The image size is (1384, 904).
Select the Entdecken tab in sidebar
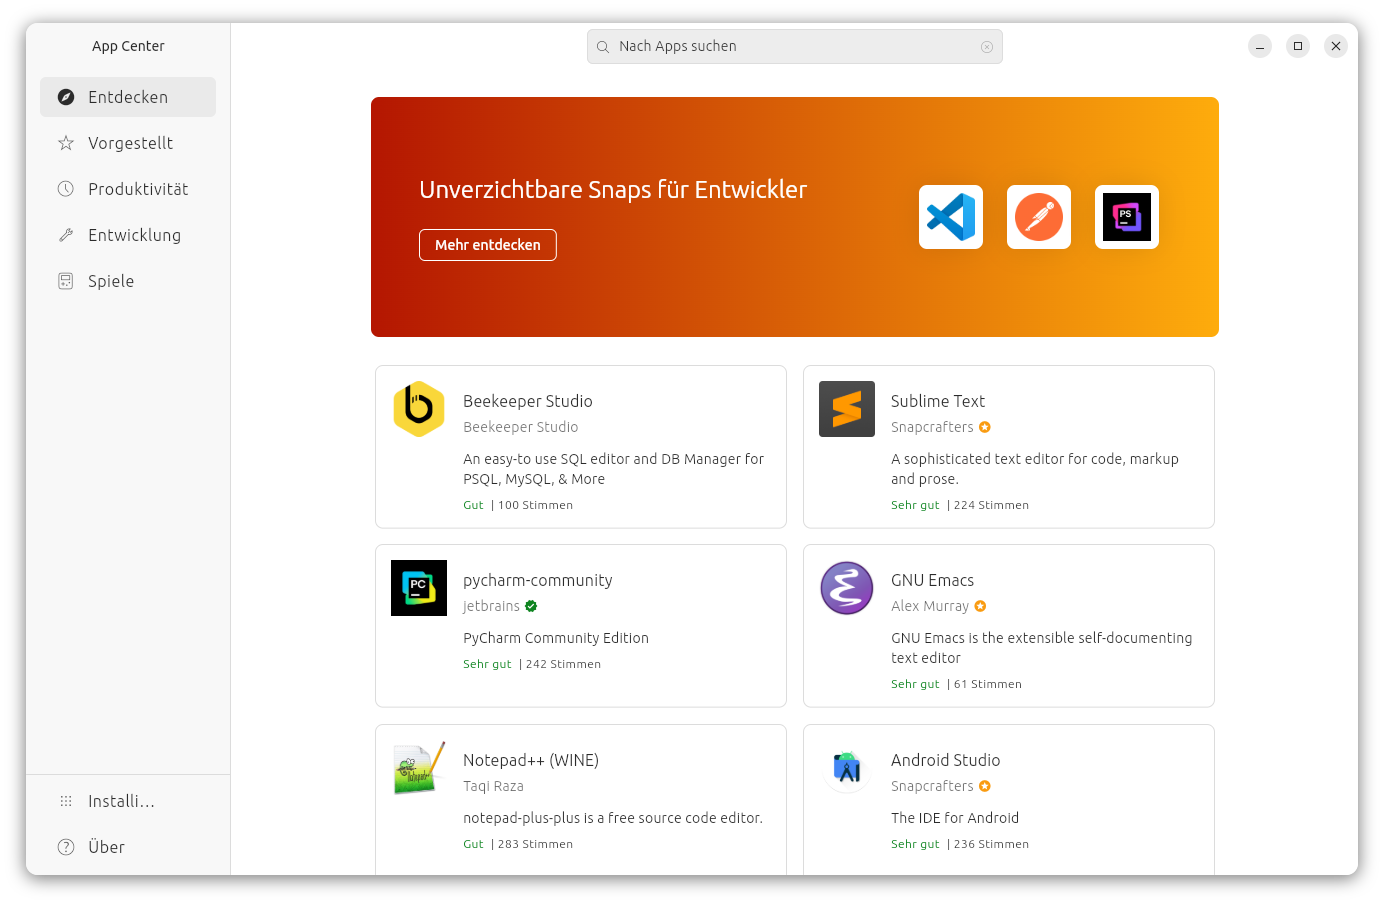[x=128, y=97]
